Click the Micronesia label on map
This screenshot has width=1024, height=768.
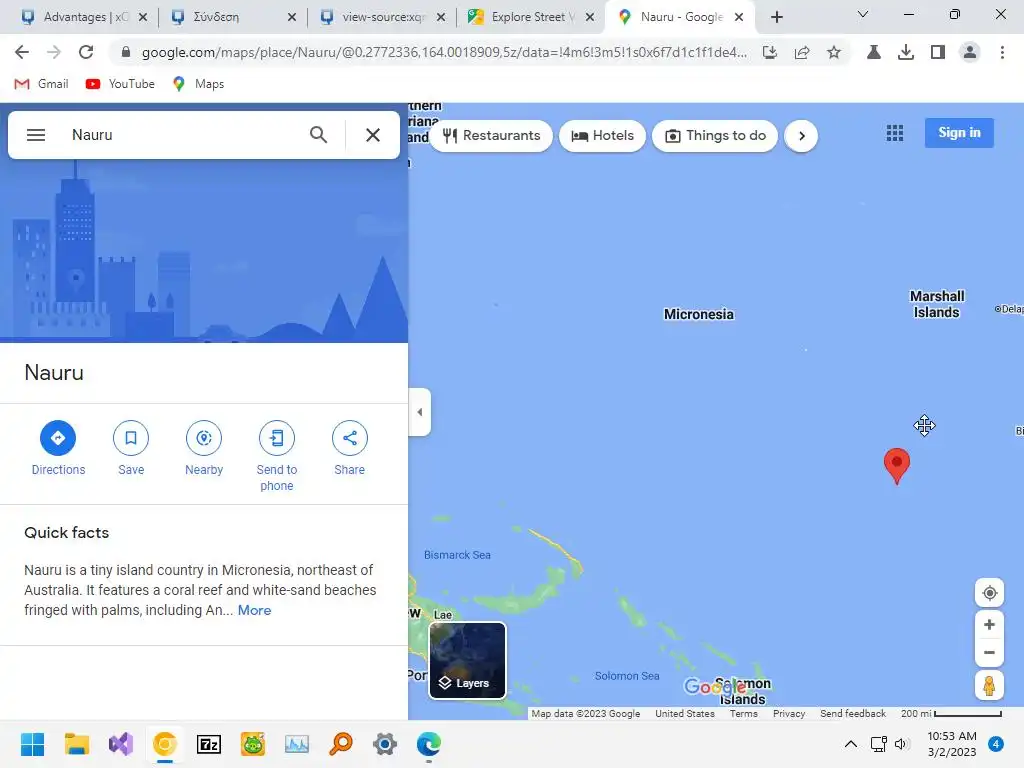tap(699, 314)
